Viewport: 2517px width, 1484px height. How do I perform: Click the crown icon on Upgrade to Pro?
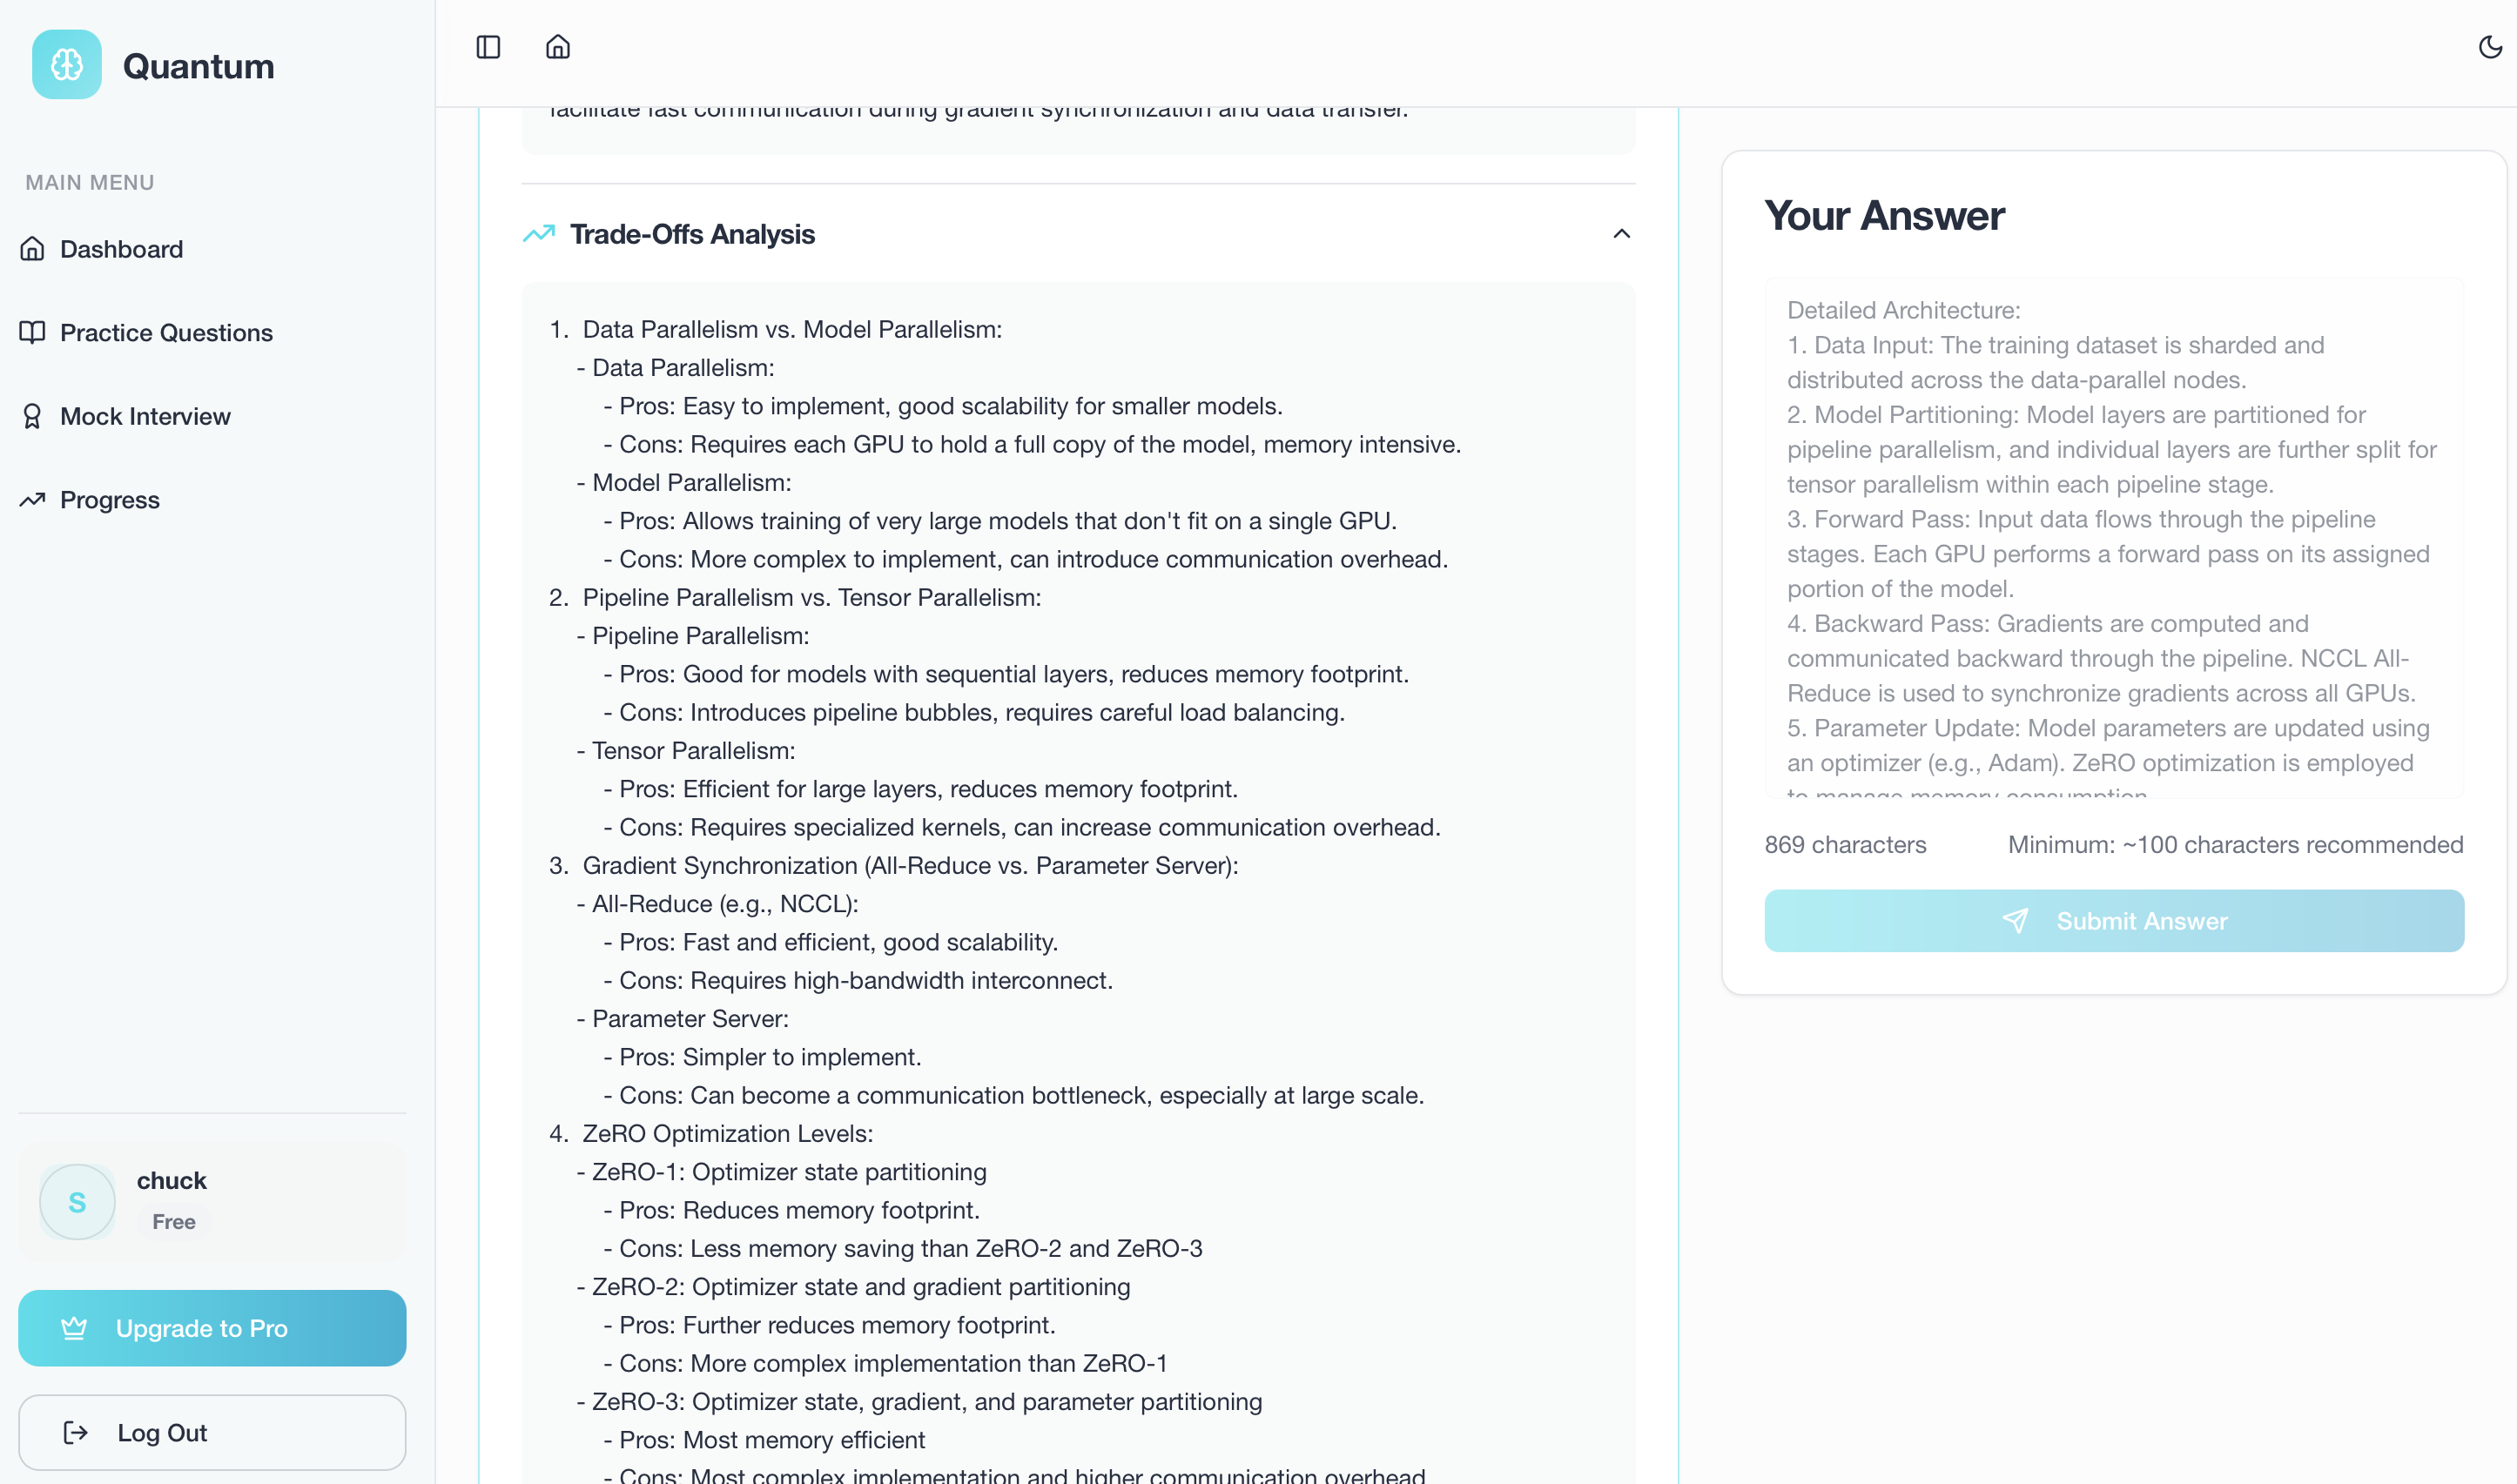pos(75,1328)
